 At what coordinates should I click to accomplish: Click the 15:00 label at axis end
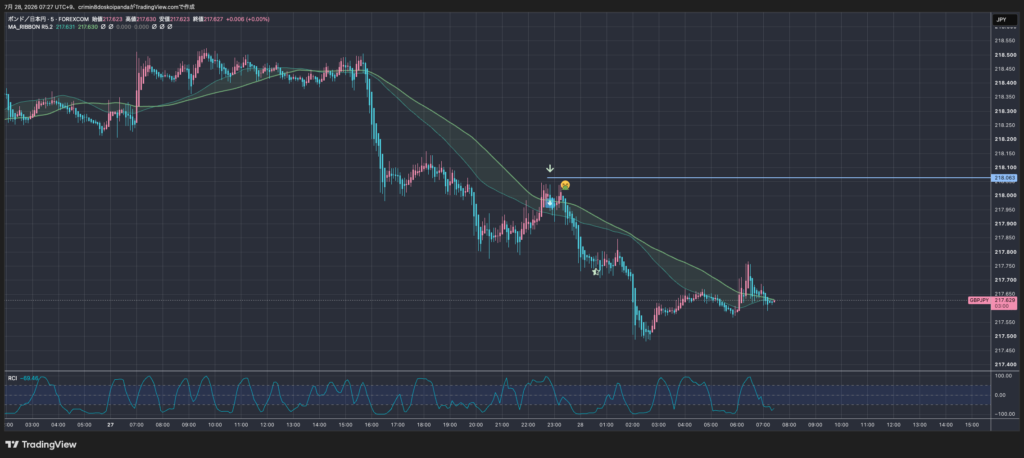click(971, 425)
